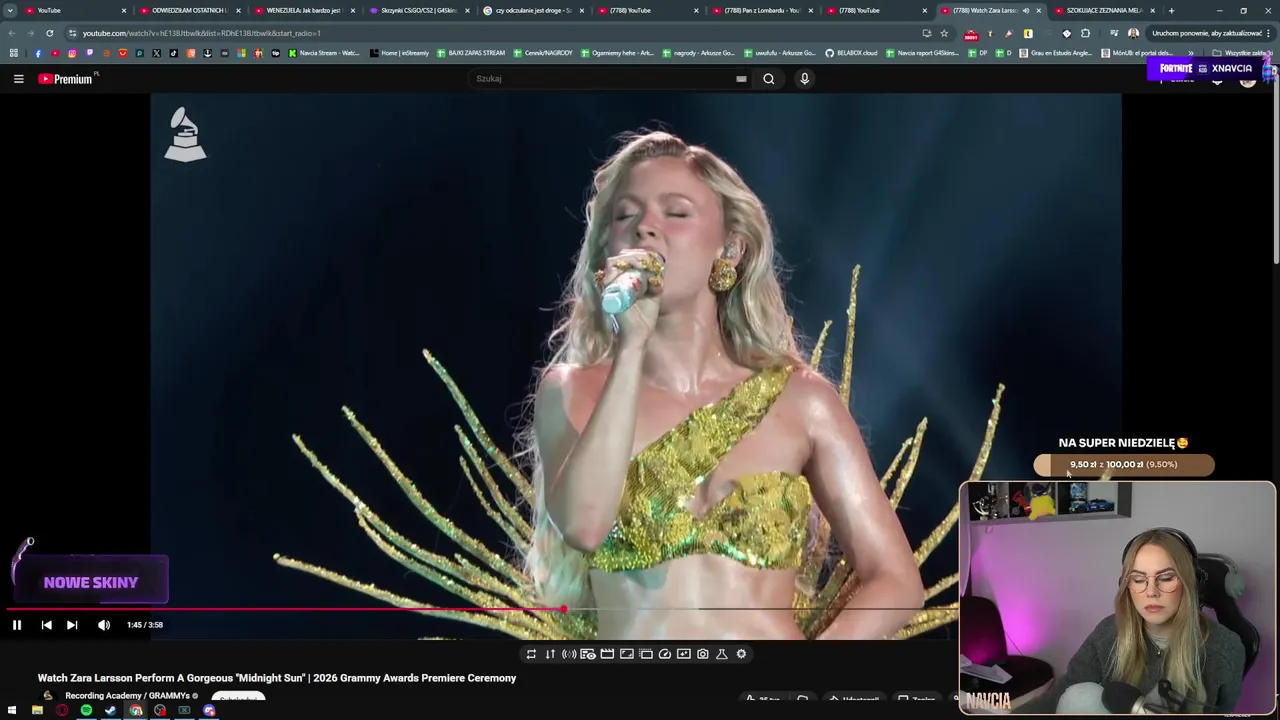Viewport: 1280px width, 720px height.
Task: Switch to Skrzynki CSGO/CS2 tab
Action: tap(418, 10)
